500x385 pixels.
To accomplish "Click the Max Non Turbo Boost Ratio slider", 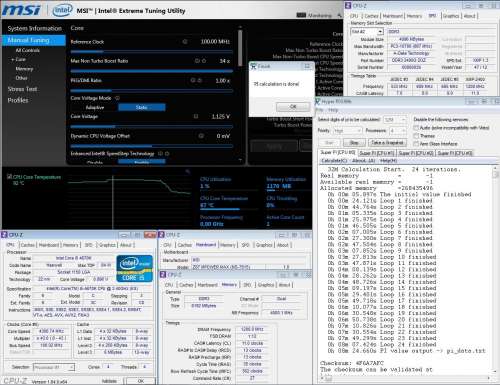I will tap(152, 71).
